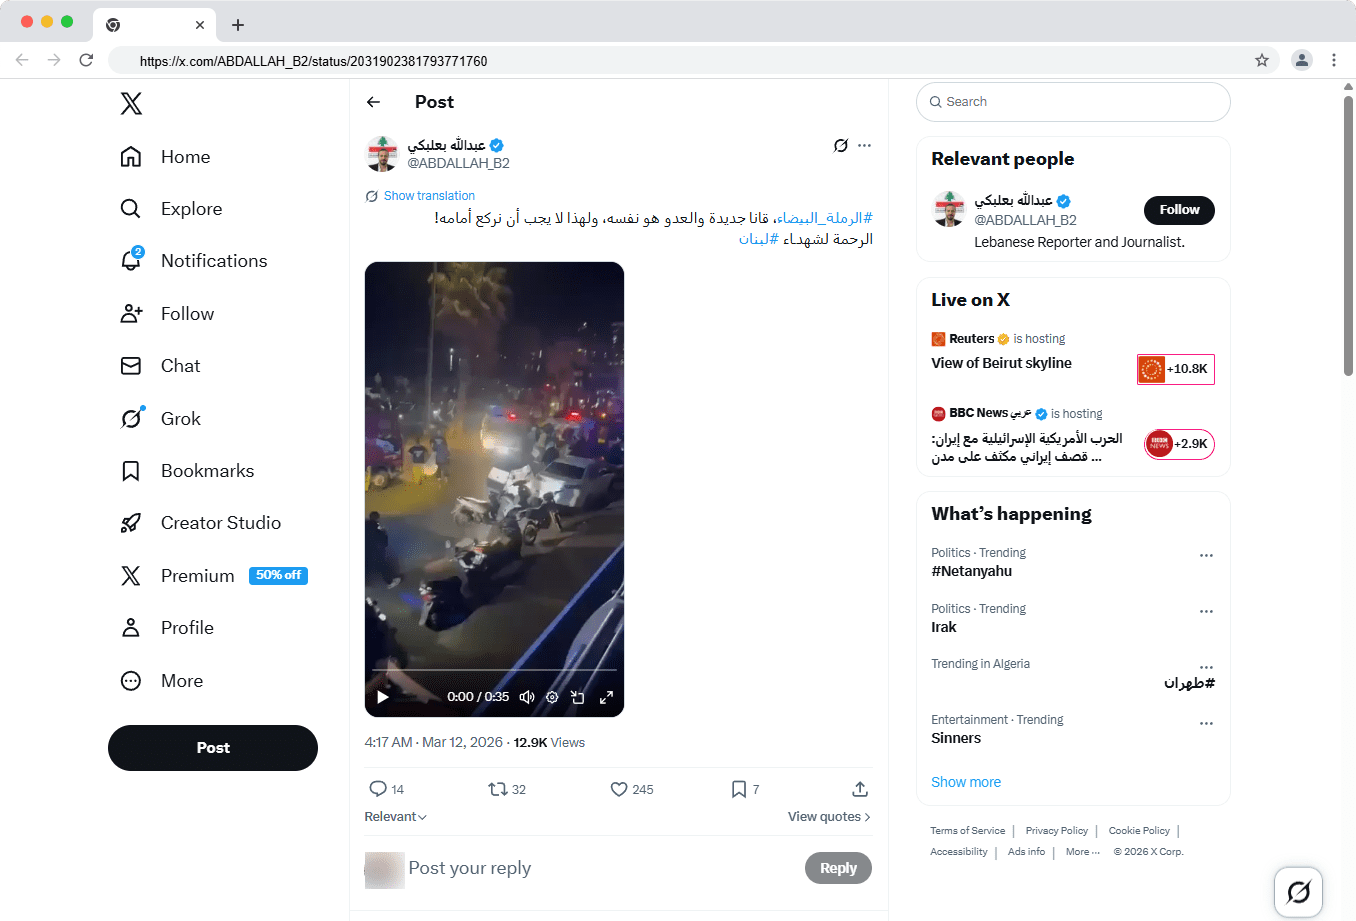Expand video to fullscreen
This screenshot has height=921, width=1356.
click(606, 697)
